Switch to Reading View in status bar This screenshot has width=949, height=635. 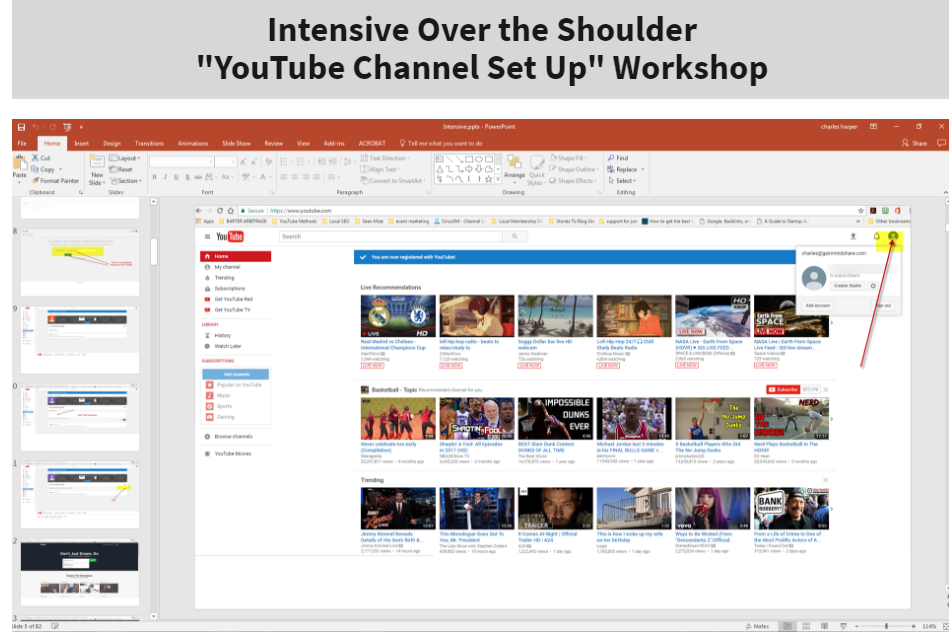[x=824, y=627]
